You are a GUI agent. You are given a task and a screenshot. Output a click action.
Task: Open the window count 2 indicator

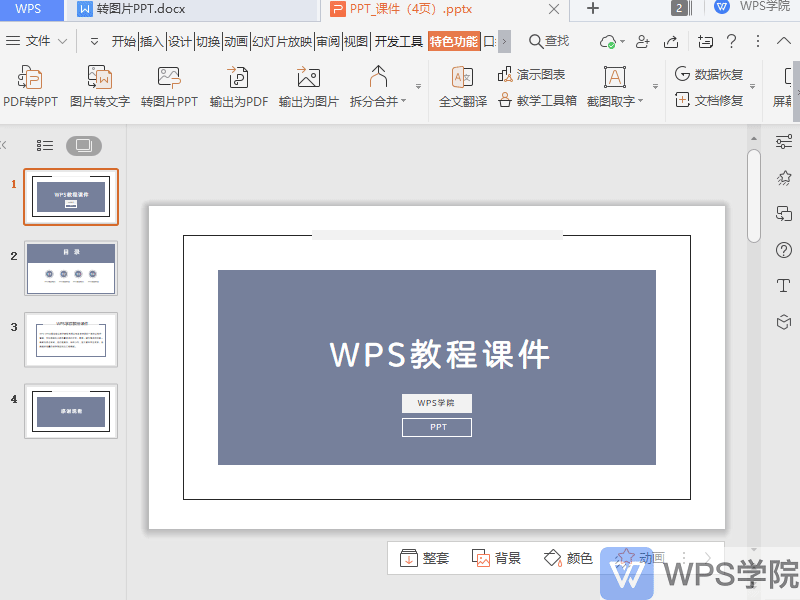tap(681, 8)
